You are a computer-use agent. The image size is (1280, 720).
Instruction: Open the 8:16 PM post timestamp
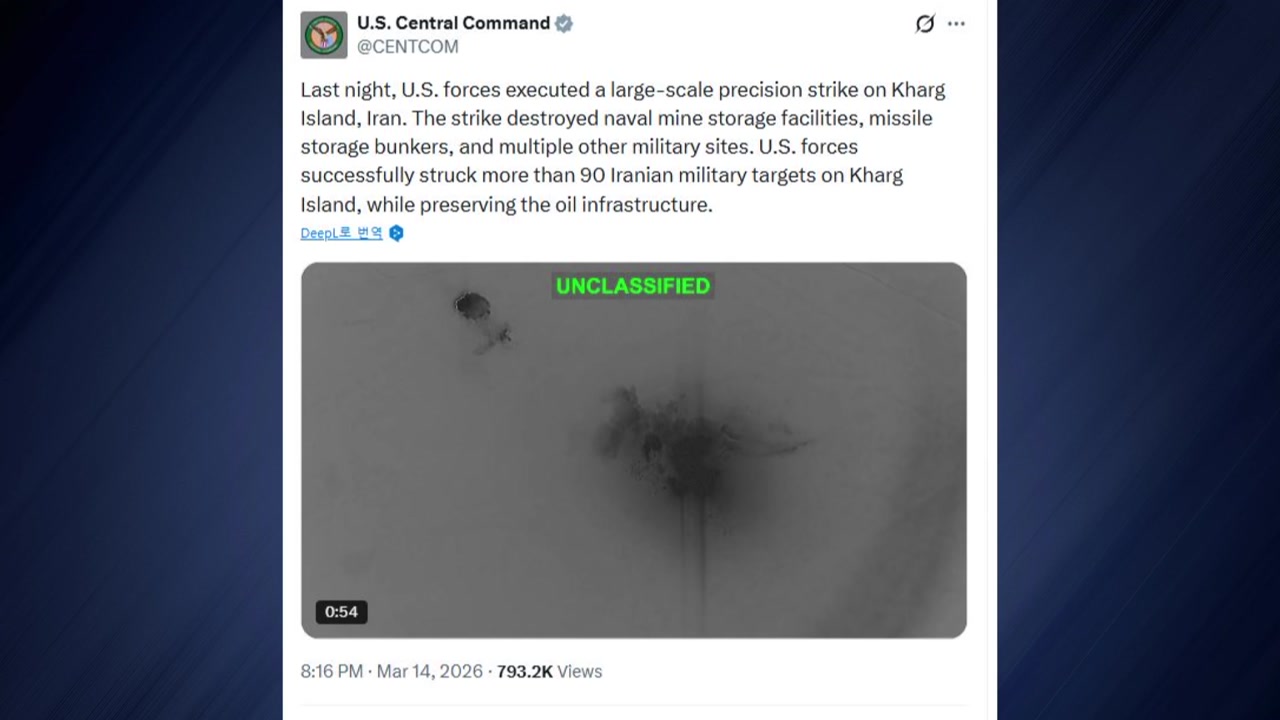331,672
